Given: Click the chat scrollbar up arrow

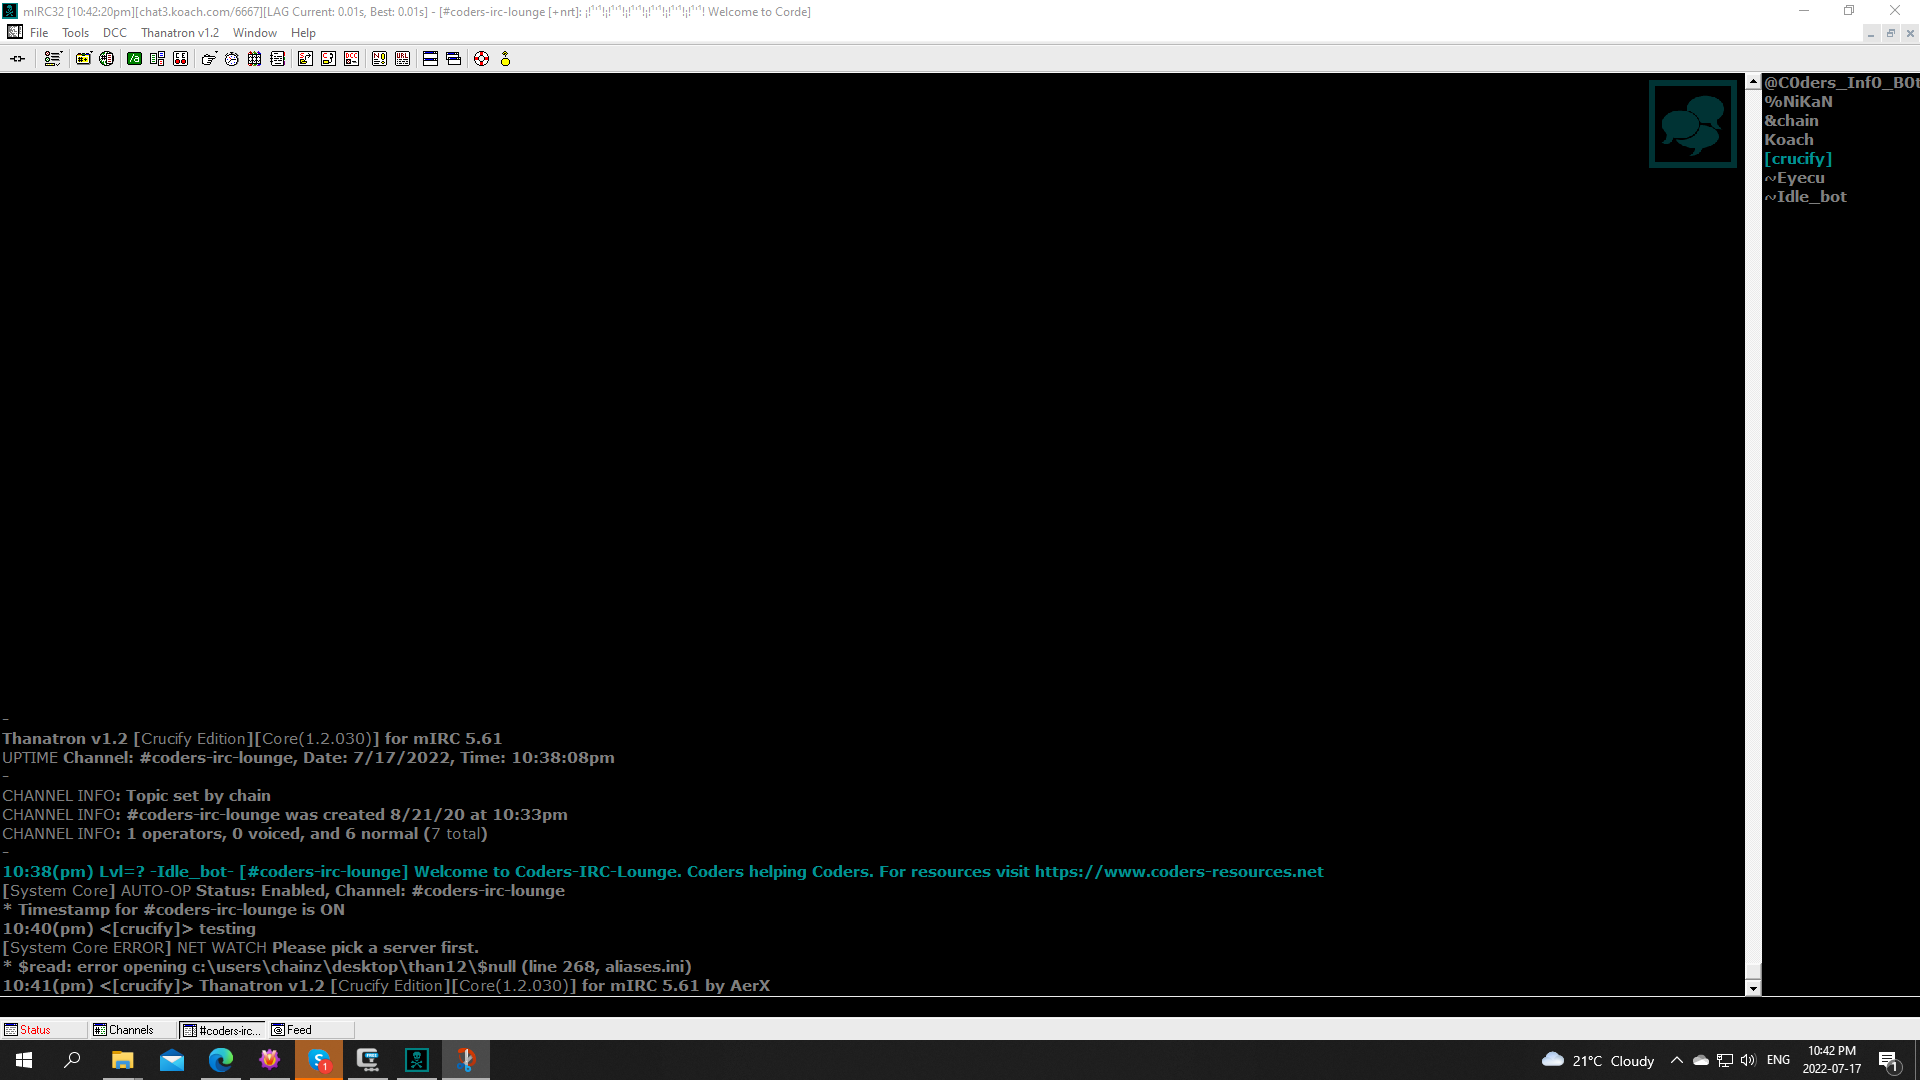Looking at the screenshot, I should 1752,82.
